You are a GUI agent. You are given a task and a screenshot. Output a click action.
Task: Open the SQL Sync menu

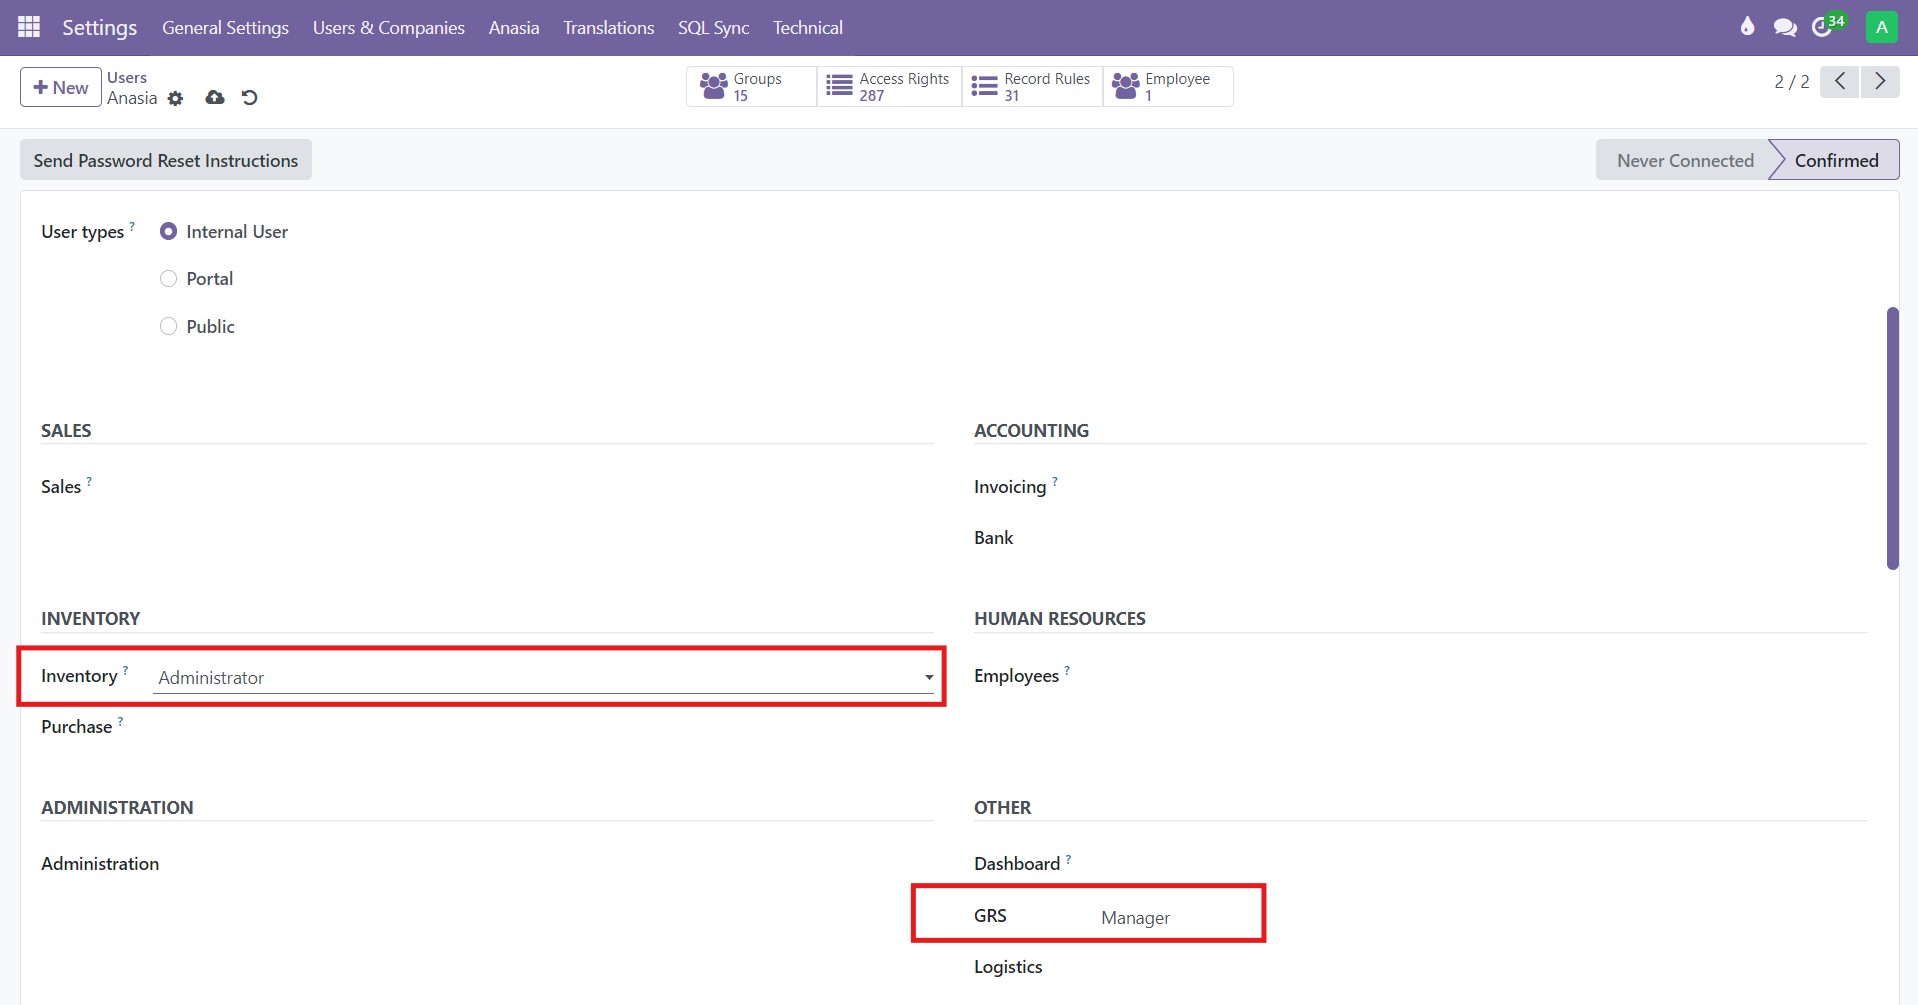point(712,27)
